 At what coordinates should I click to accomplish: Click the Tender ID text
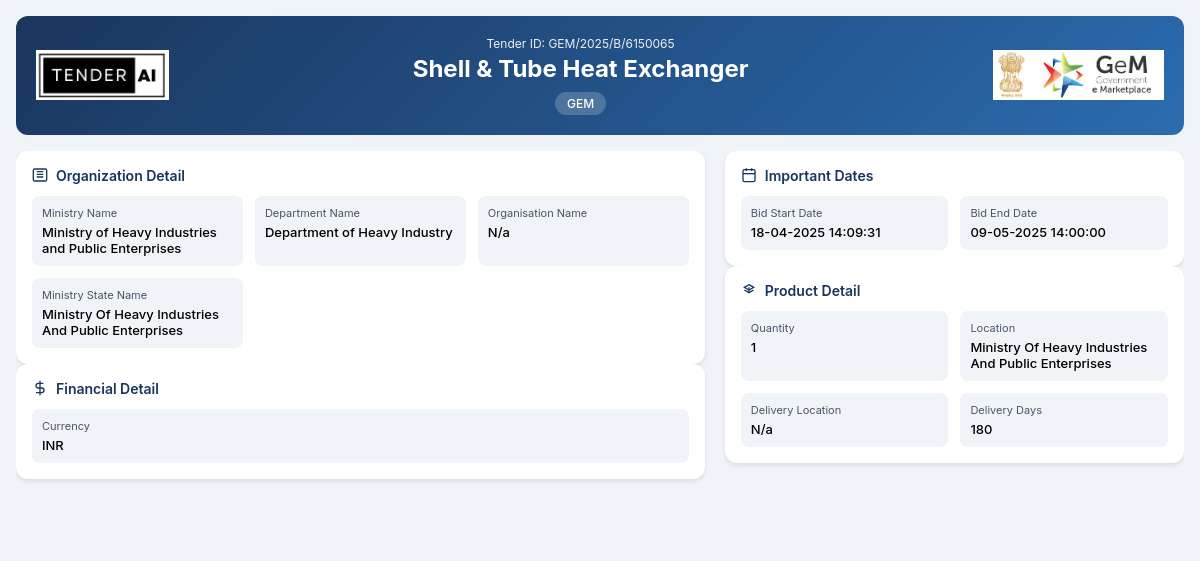[580, 43]
